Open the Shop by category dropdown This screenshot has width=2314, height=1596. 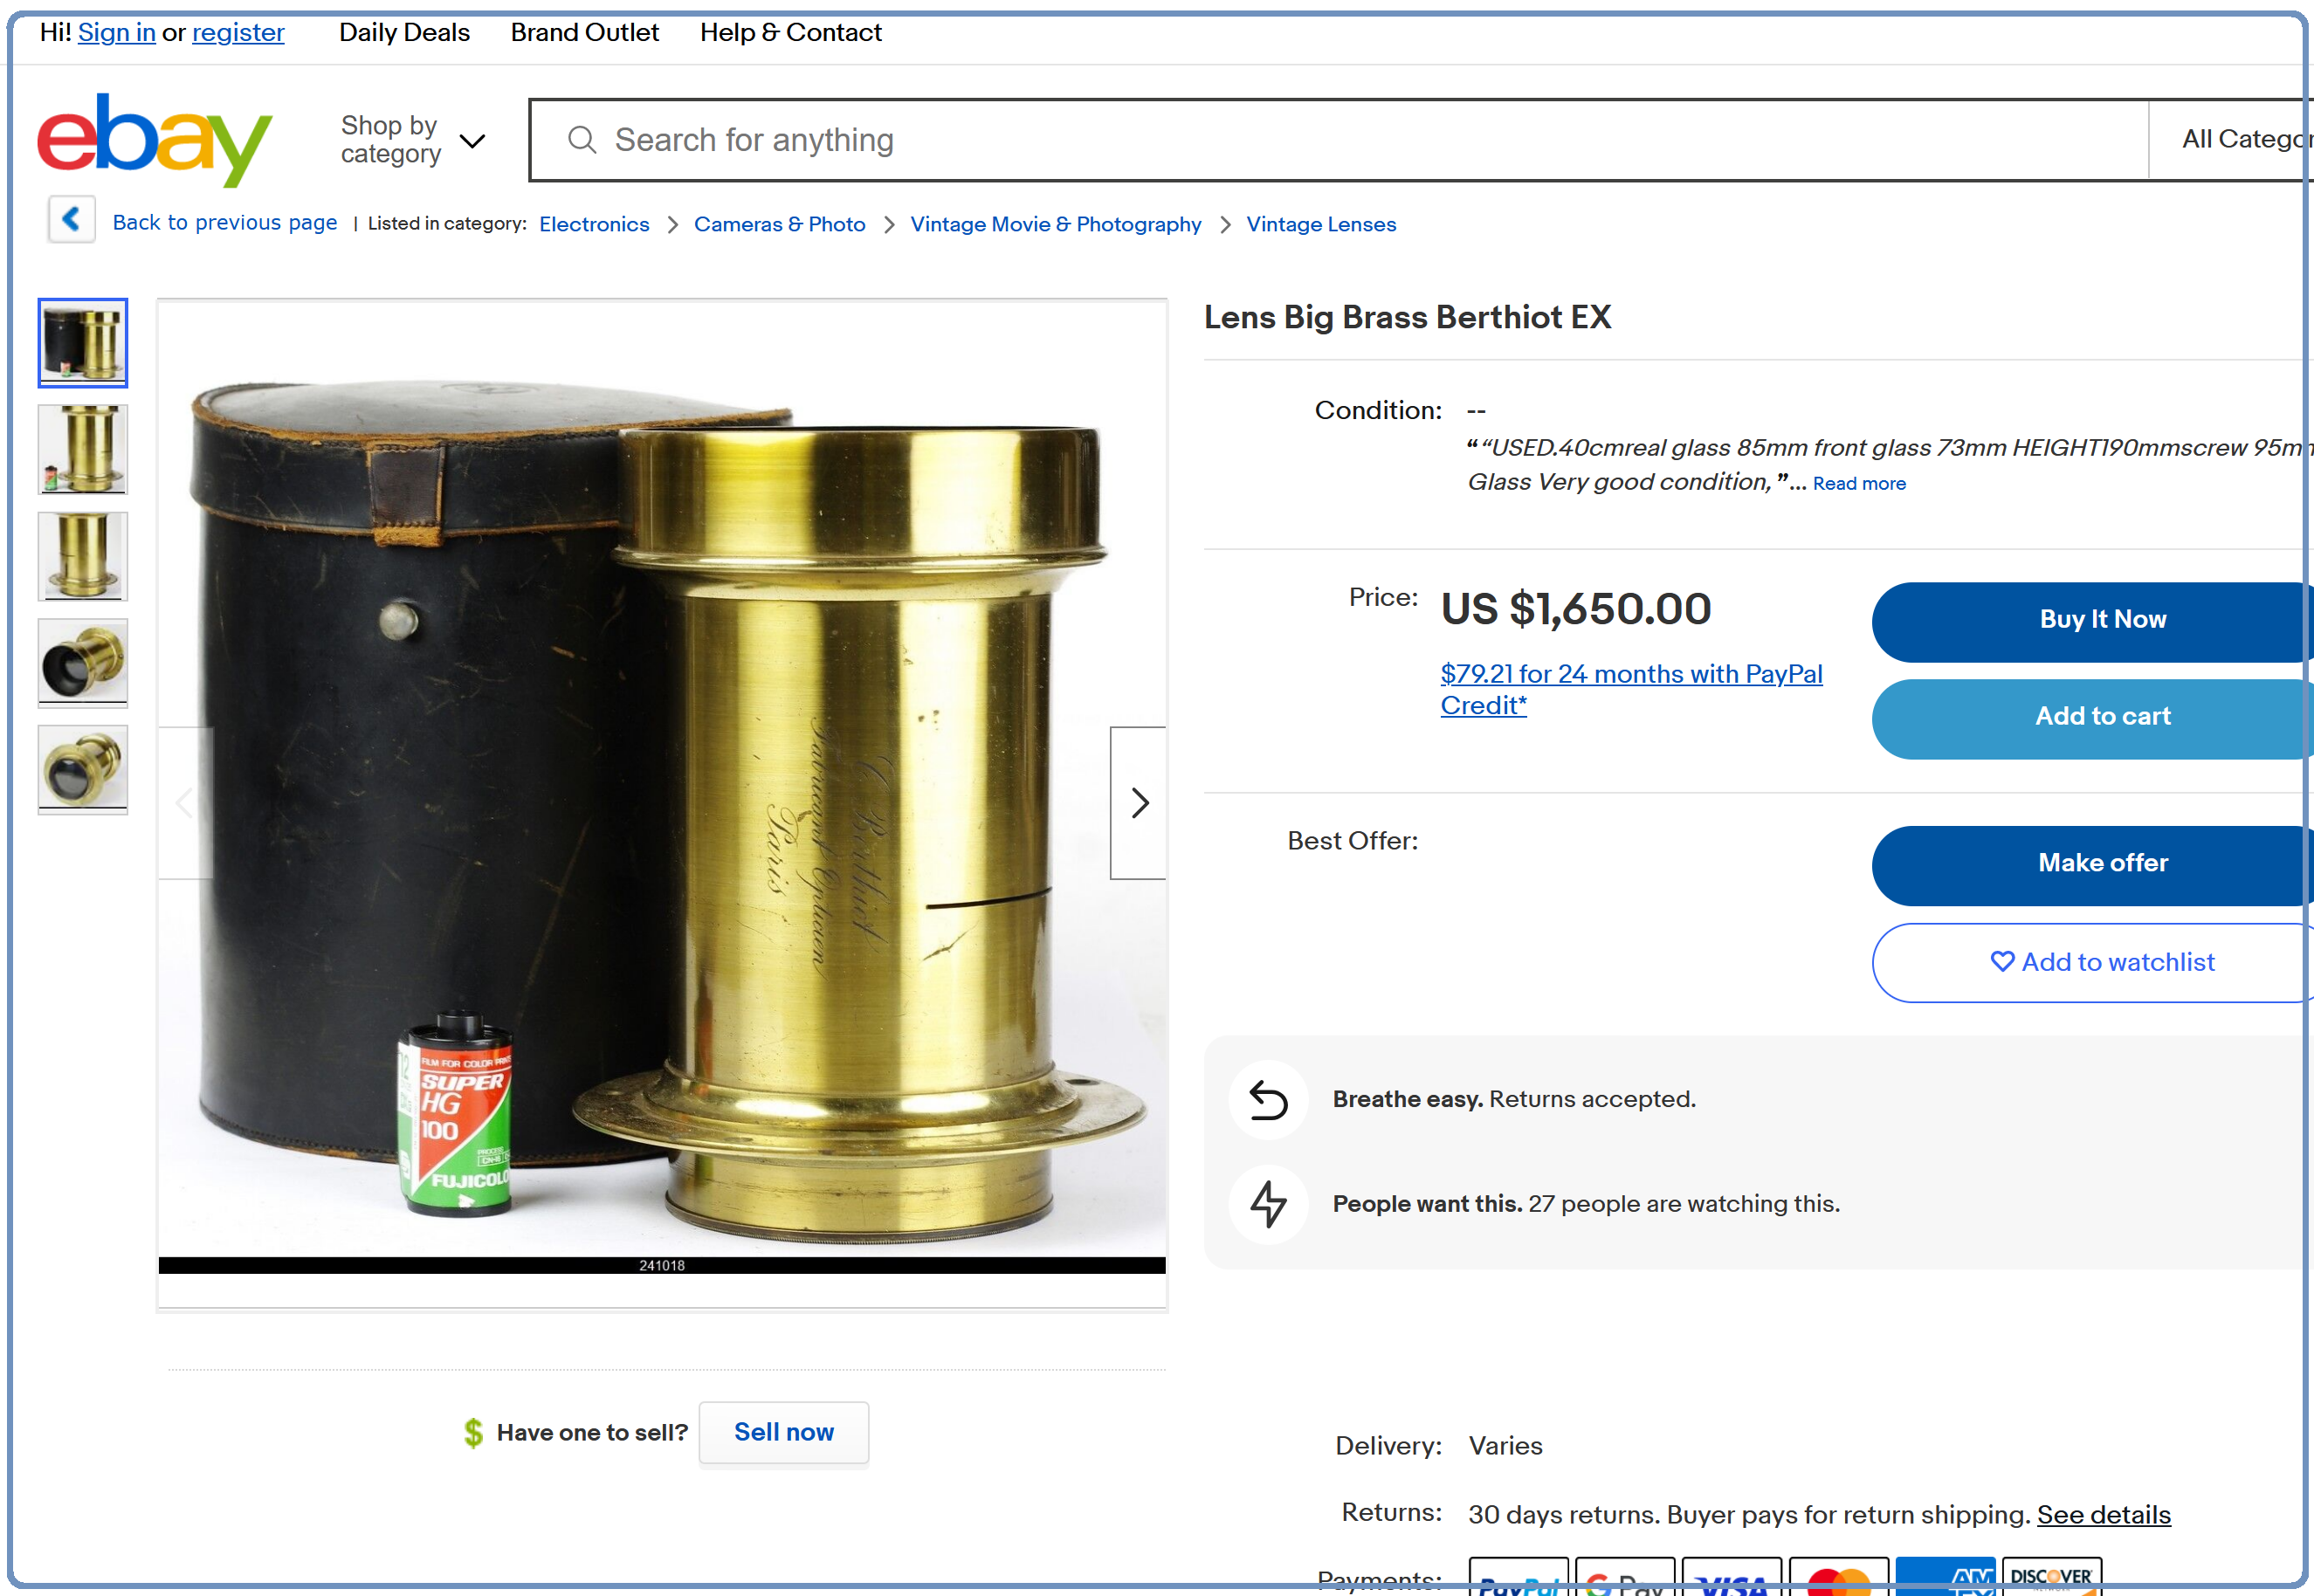(413, 140)
